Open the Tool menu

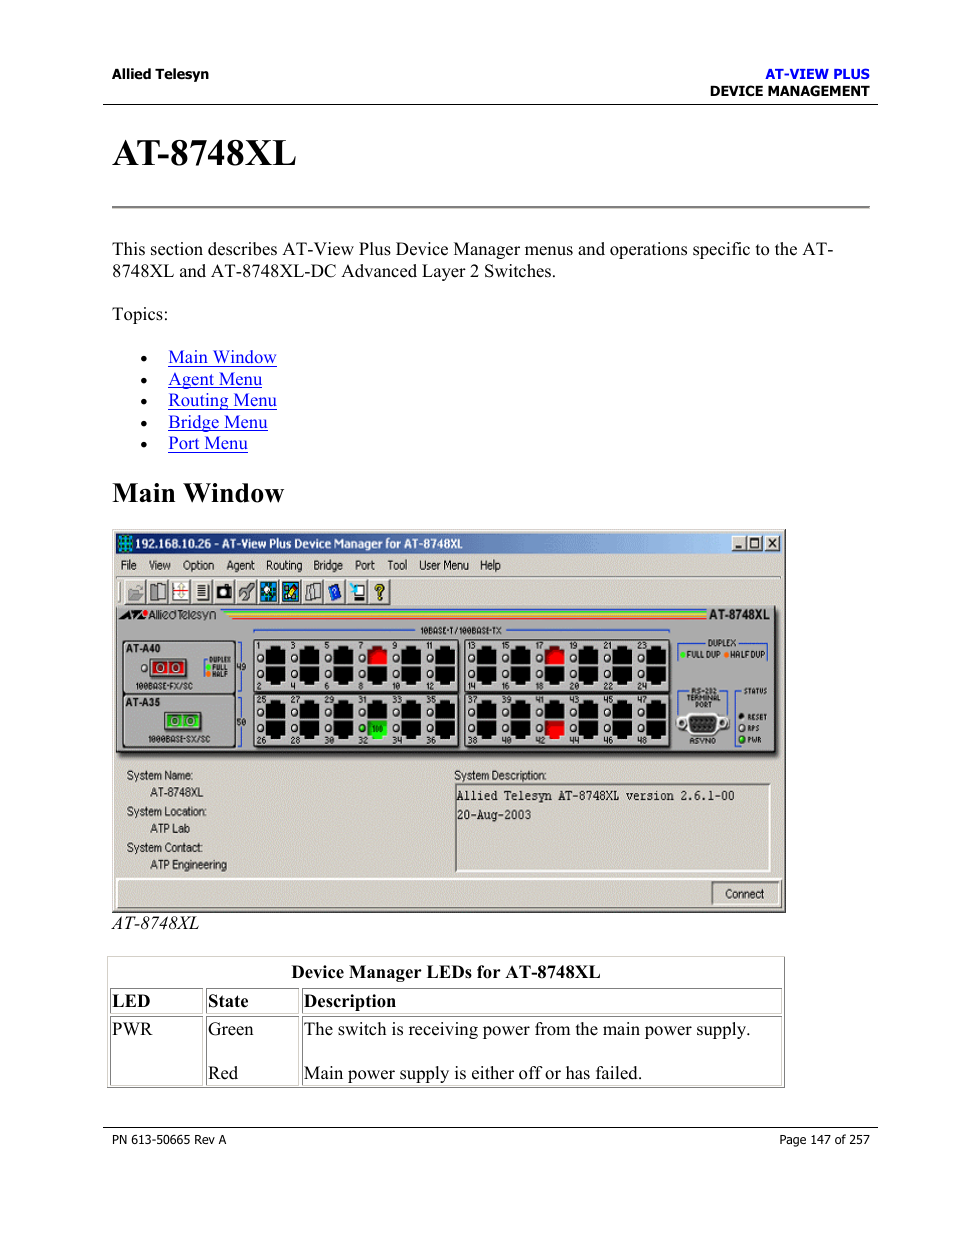(x=397, y=565)
